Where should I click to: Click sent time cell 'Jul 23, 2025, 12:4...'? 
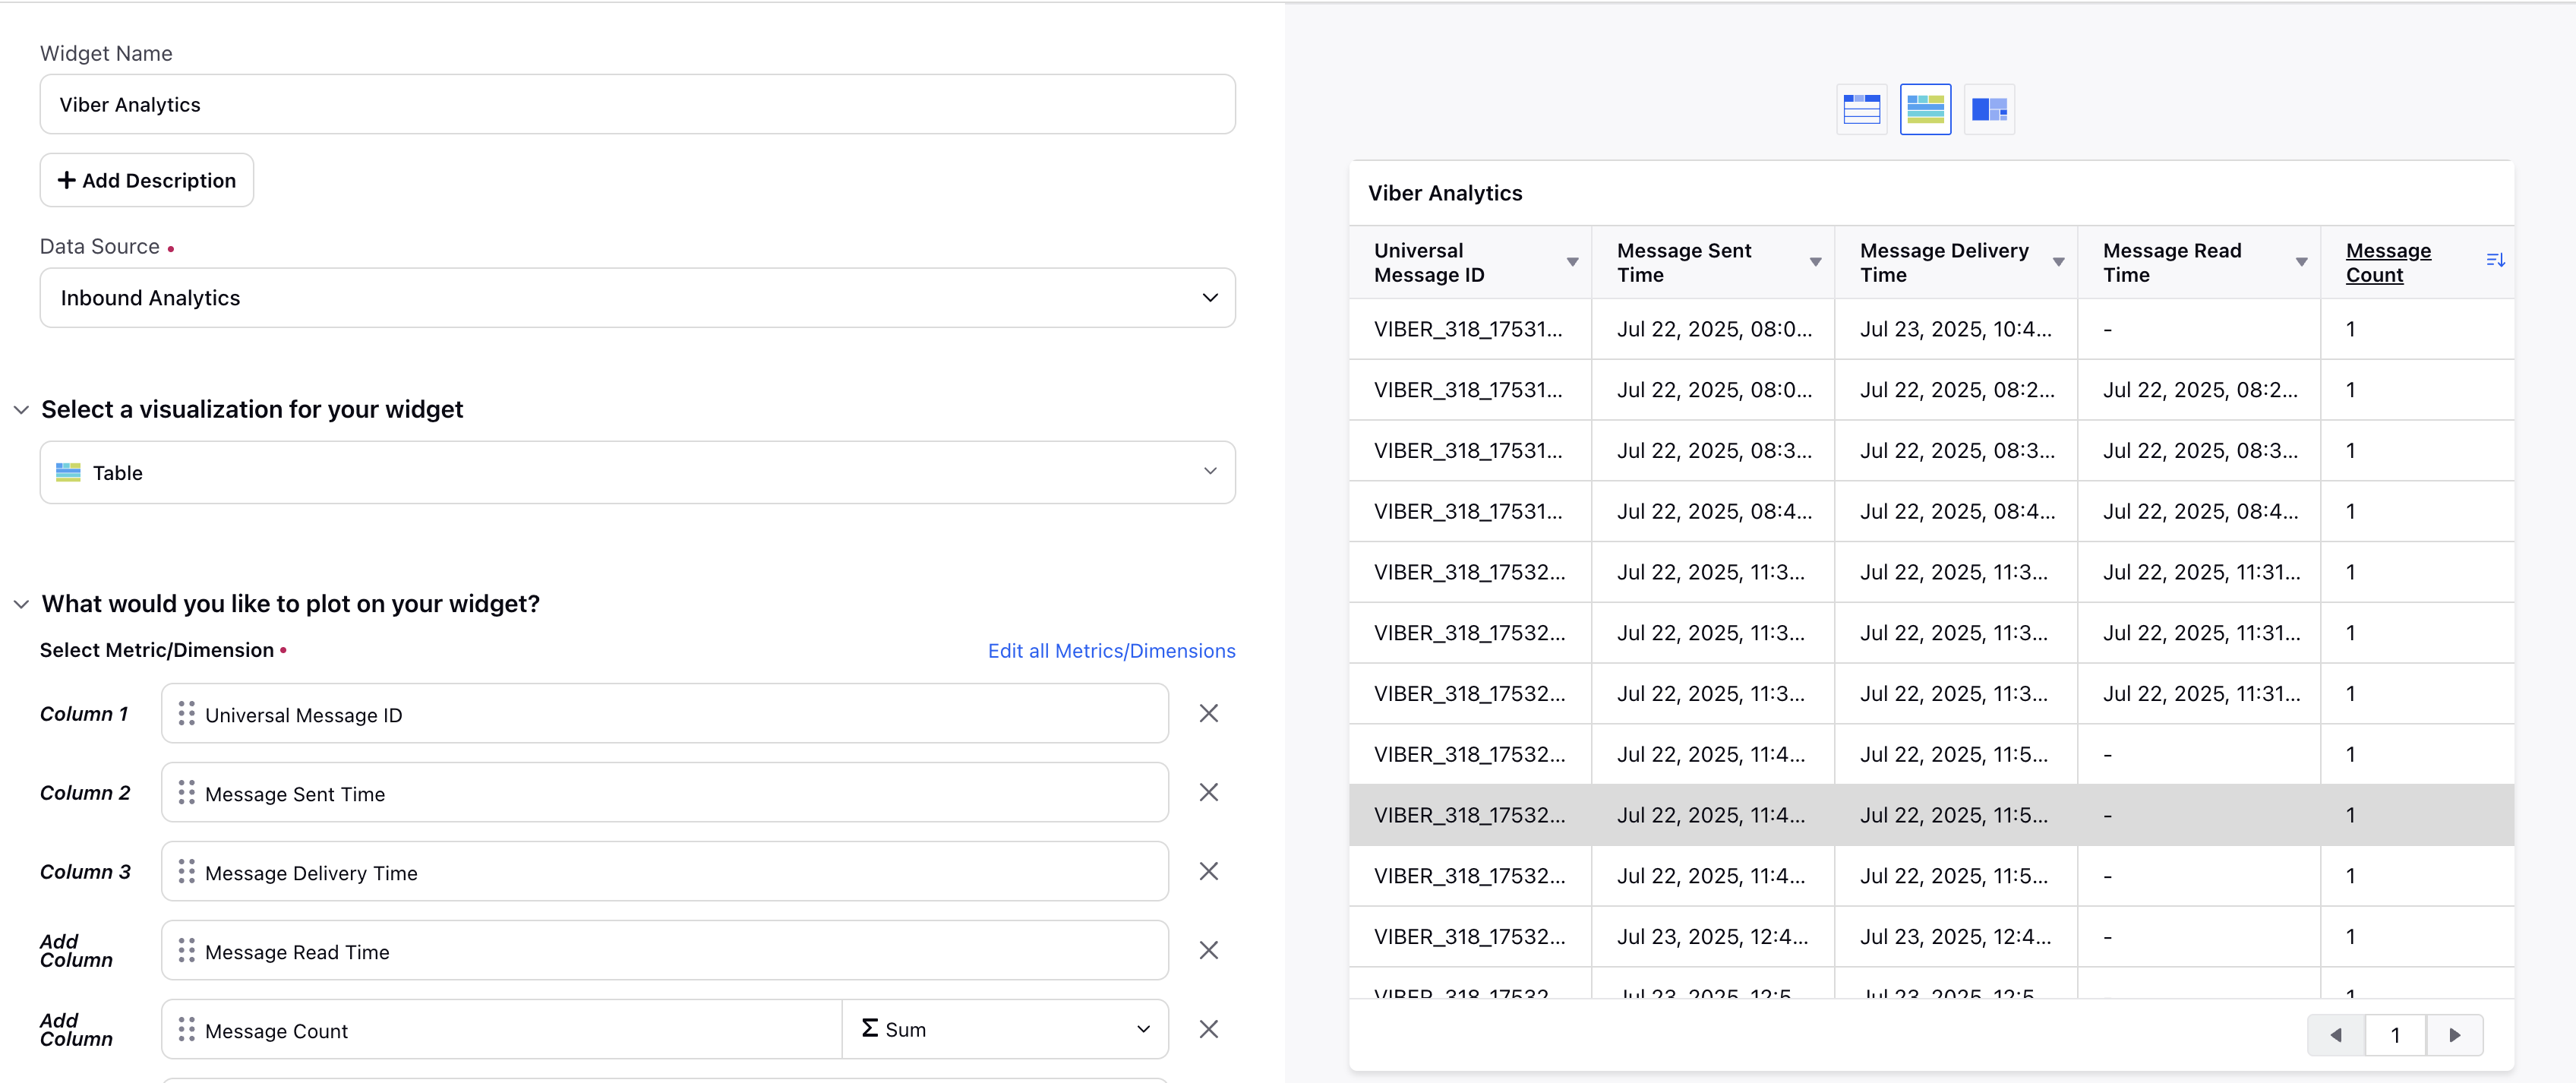1712,937
